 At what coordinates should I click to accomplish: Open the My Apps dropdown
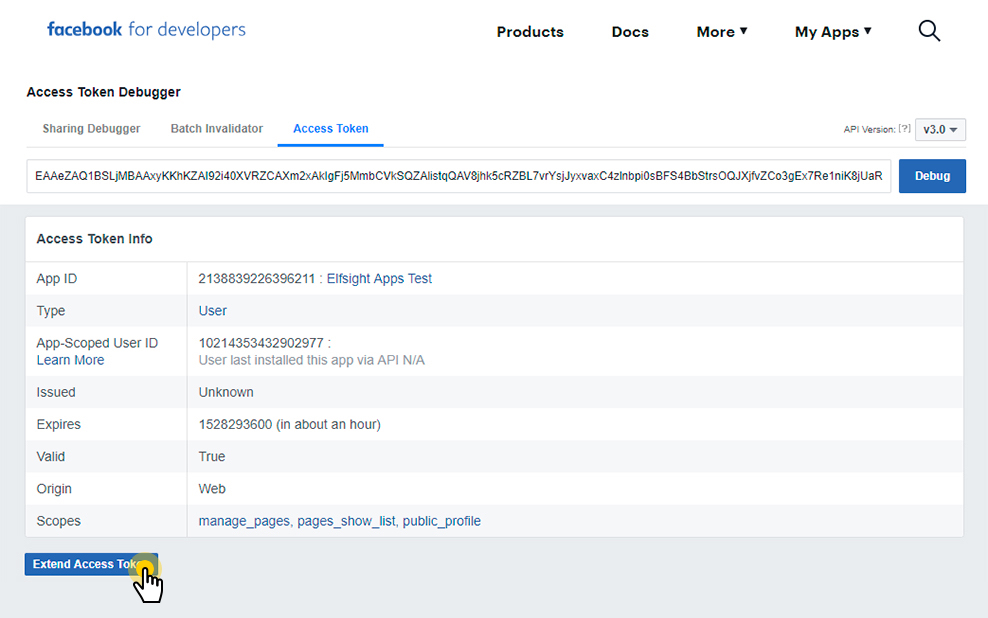click(x=833, y=31)
